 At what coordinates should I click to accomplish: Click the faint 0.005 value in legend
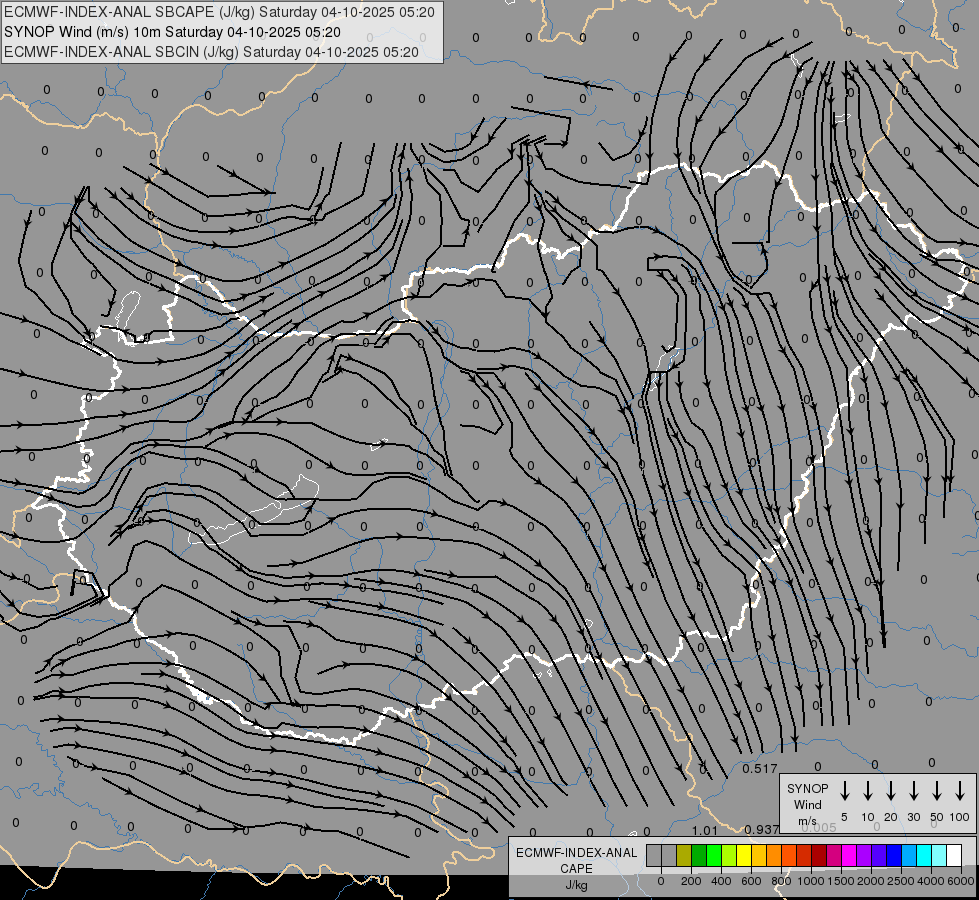click(x=819, y=827)
